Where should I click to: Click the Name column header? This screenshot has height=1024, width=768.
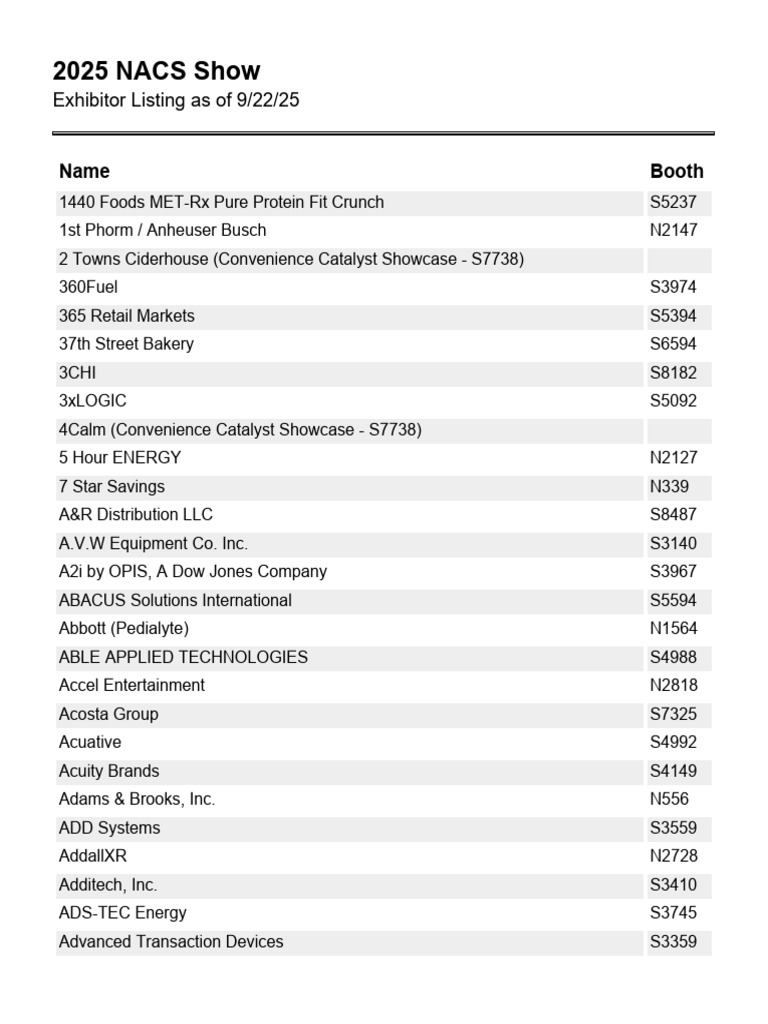point(84,171)
